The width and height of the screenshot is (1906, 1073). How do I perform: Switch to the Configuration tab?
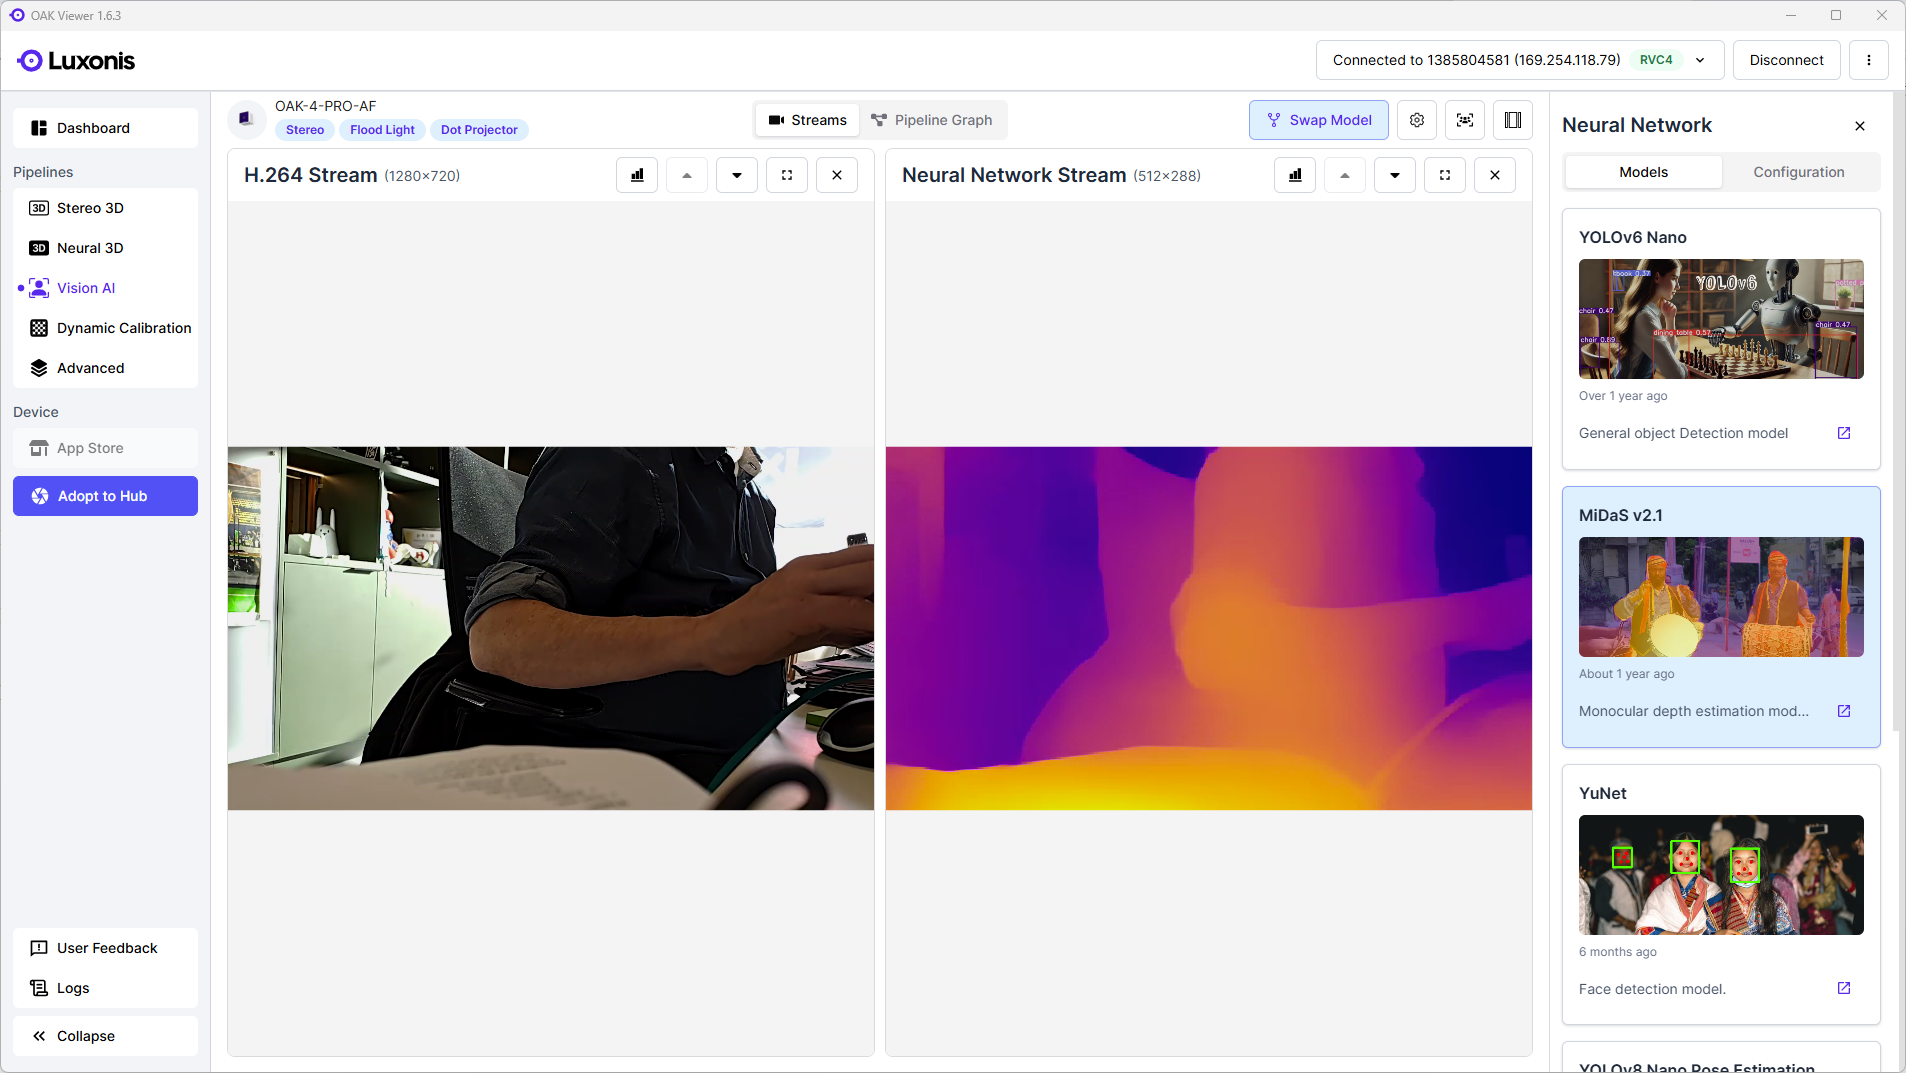pos(1798,172)
